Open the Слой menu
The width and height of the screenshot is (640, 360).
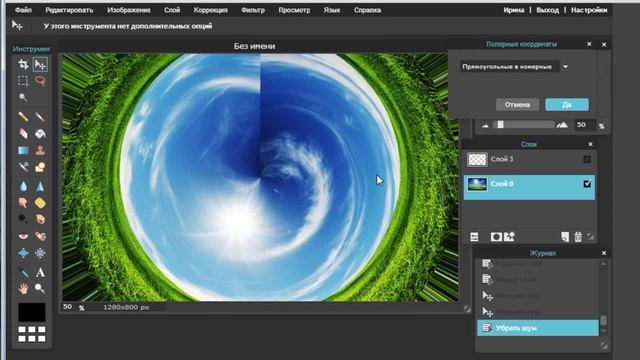(x=172, y=10)
